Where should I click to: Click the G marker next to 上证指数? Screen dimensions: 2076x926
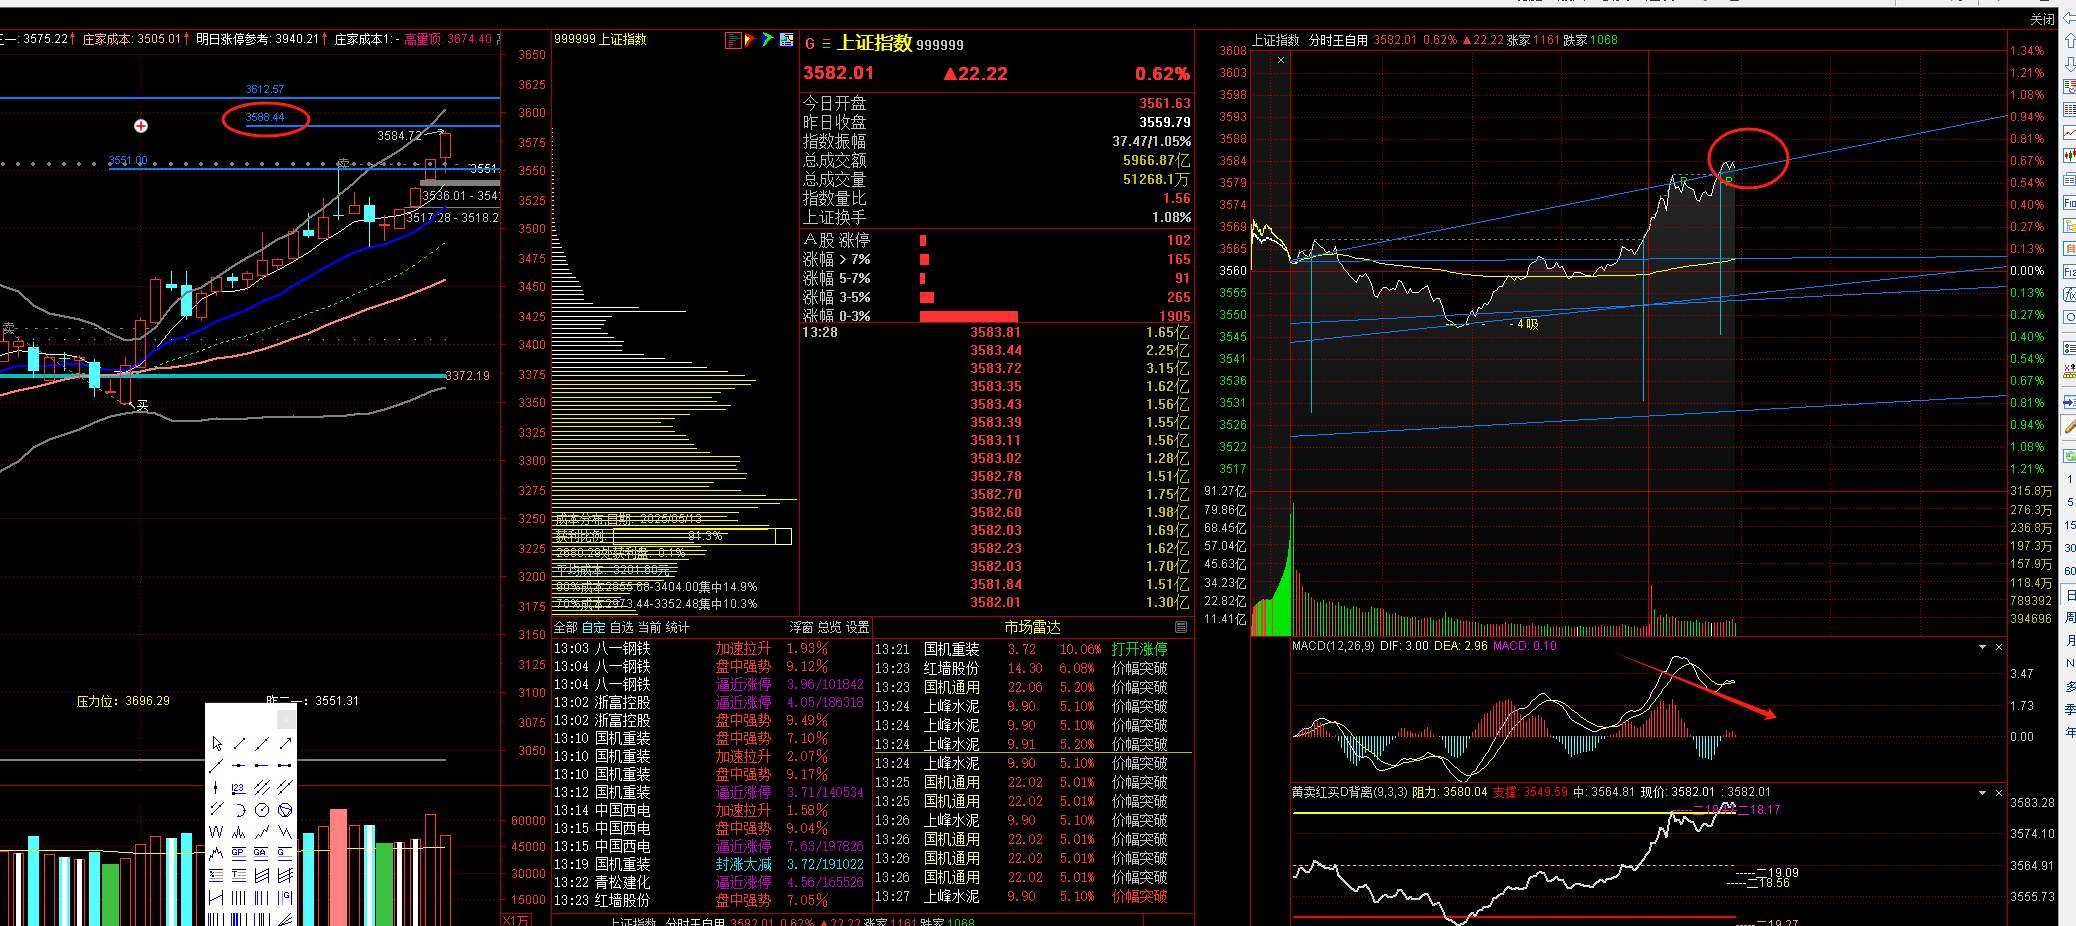coord(810,44)
